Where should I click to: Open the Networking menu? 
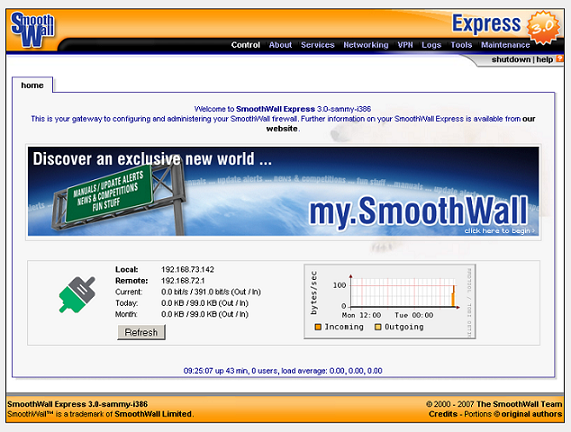(366, 45)
